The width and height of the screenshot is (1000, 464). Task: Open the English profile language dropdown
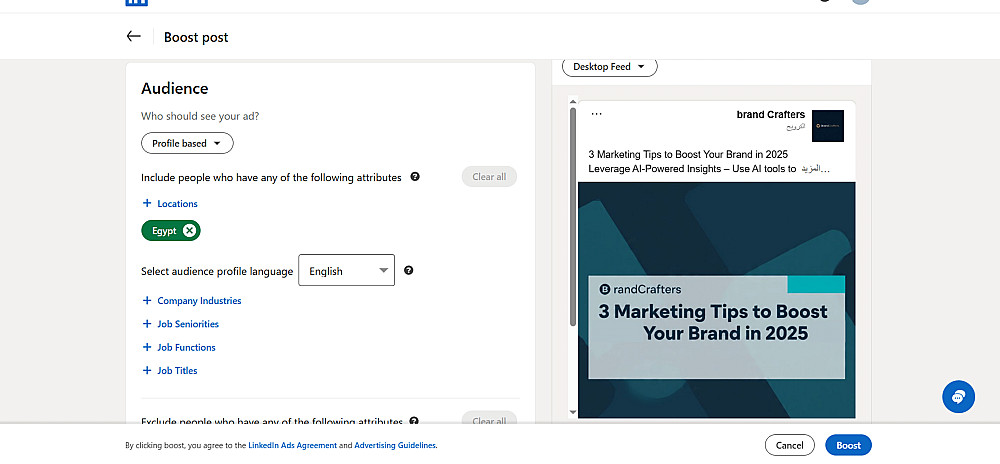point(346,270)
